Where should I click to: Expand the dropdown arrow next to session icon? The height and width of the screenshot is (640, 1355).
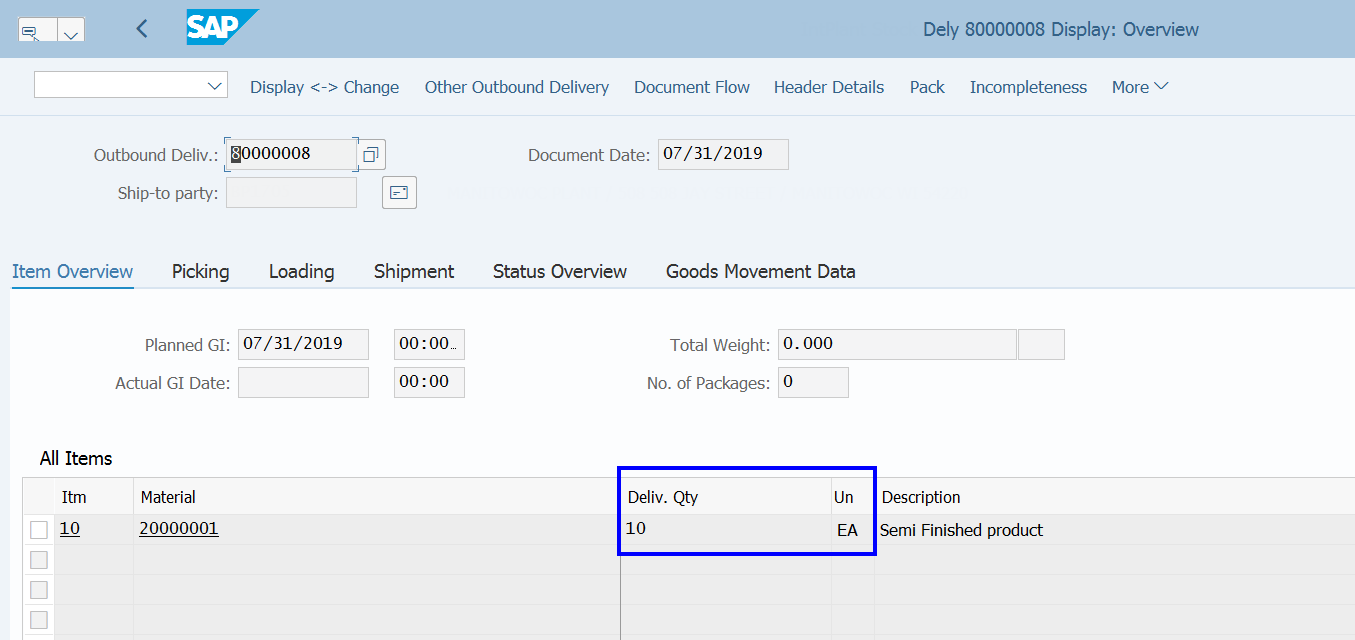click(71, 30)
